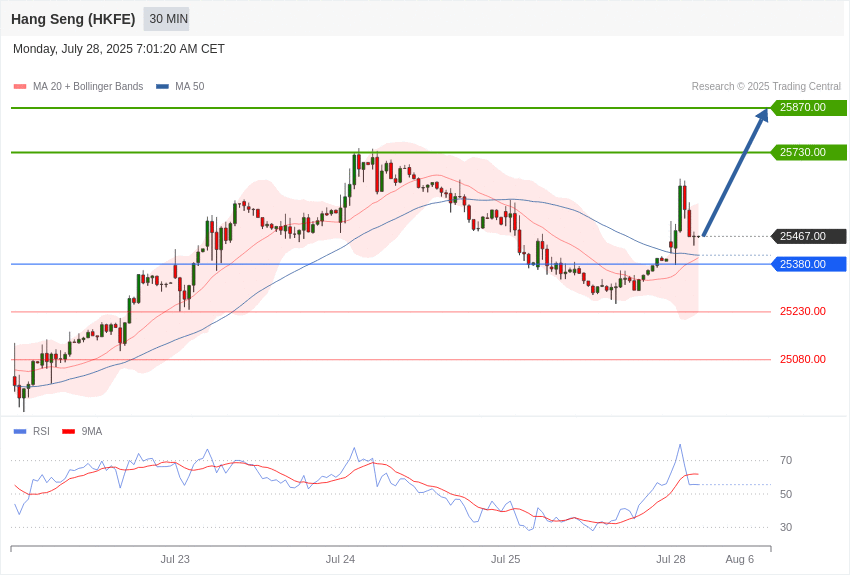Image resolution: width=850 pixels, height=576 pixels.
Task: Select the Jul 24 date axis label
Action: (340, 559)
